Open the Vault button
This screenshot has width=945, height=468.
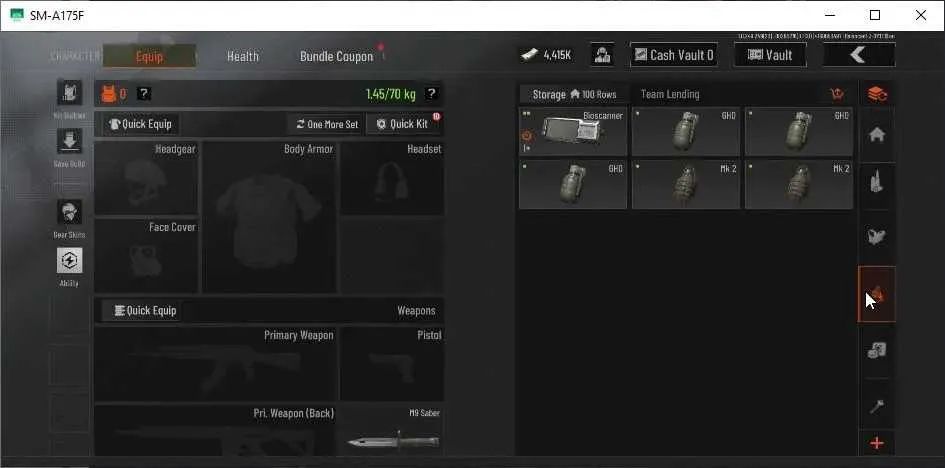[770, 55]
